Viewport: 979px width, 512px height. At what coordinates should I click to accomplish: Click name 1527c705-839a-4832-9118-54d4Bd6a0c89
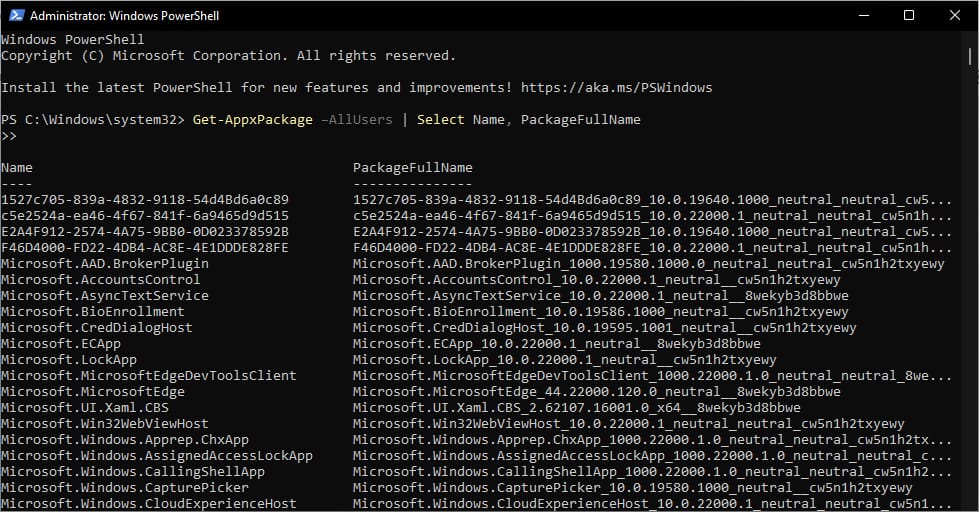tap(145, 200)
